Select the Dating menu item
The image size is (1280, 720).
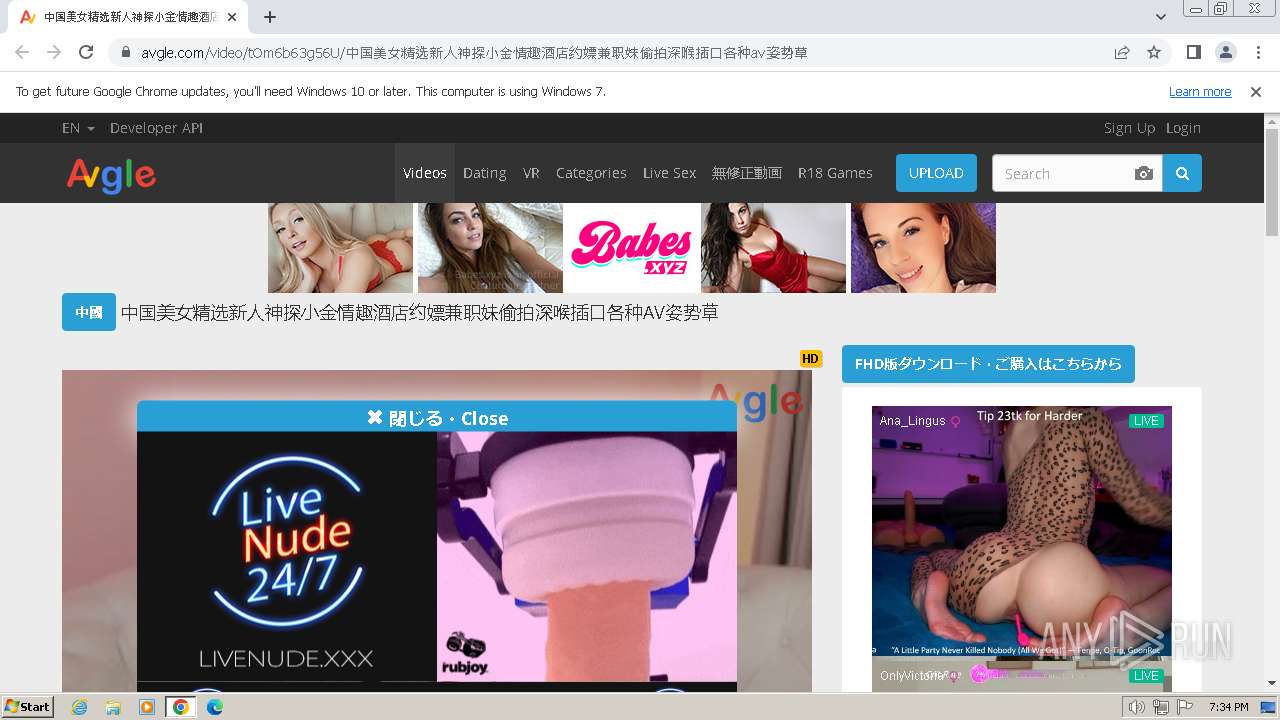[485, 173]
